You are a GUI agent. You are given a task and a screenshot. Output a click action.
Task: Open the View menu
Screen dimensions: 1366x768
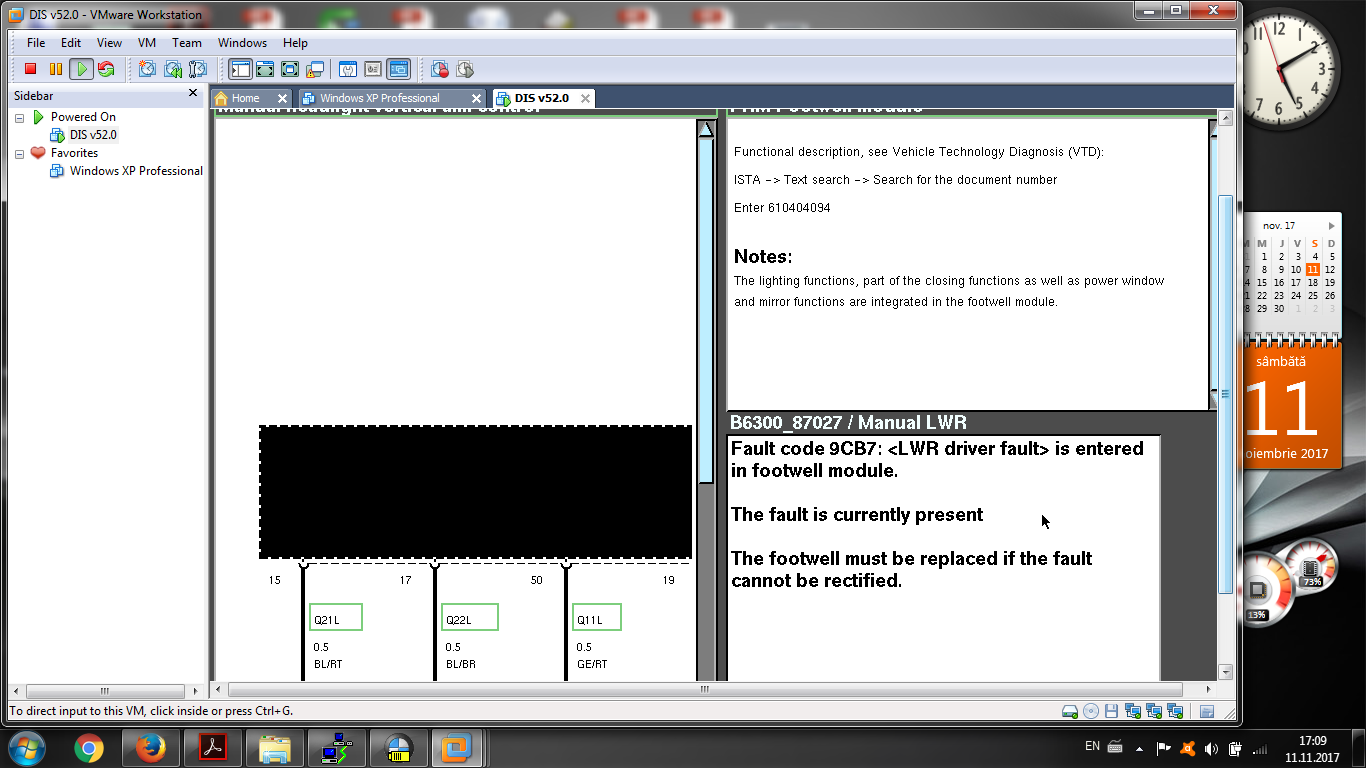(109, 43)
